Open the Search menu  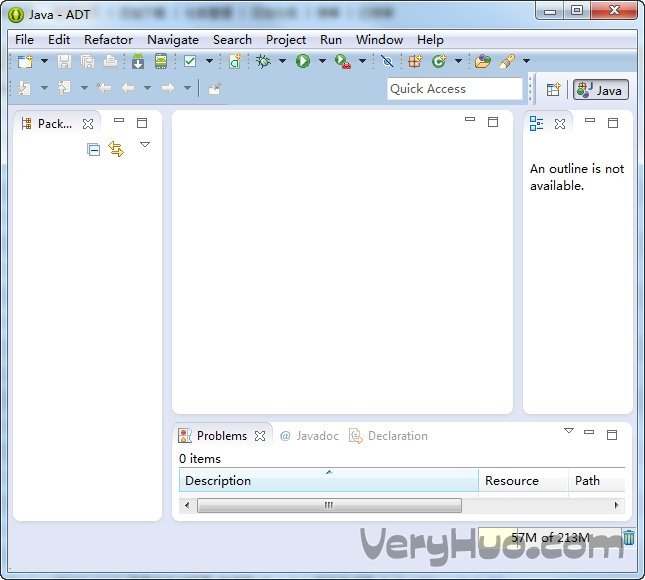click(232, 40)
